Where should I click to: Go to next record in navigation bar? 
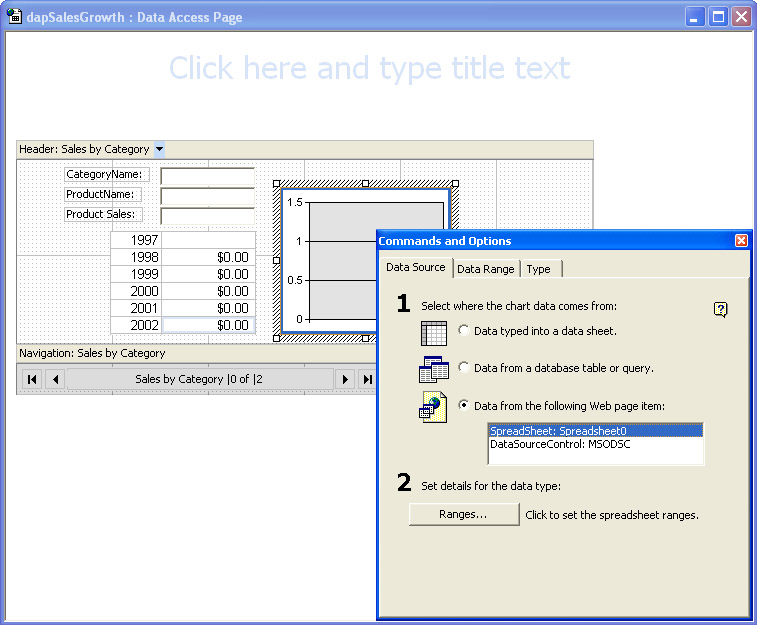[345, 379]
